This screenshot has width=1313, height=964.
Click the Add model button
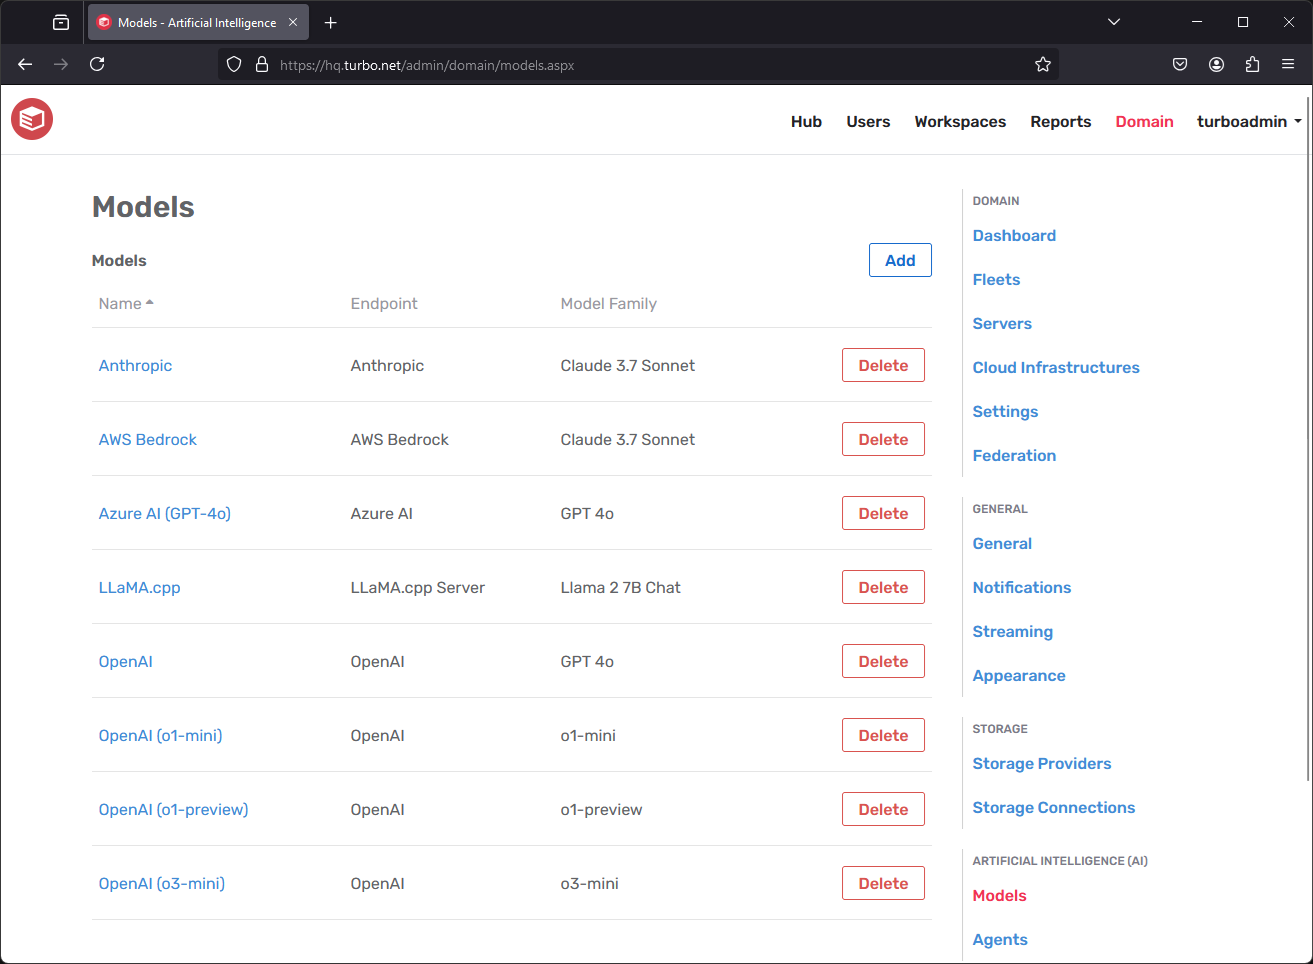coord(900,260)
